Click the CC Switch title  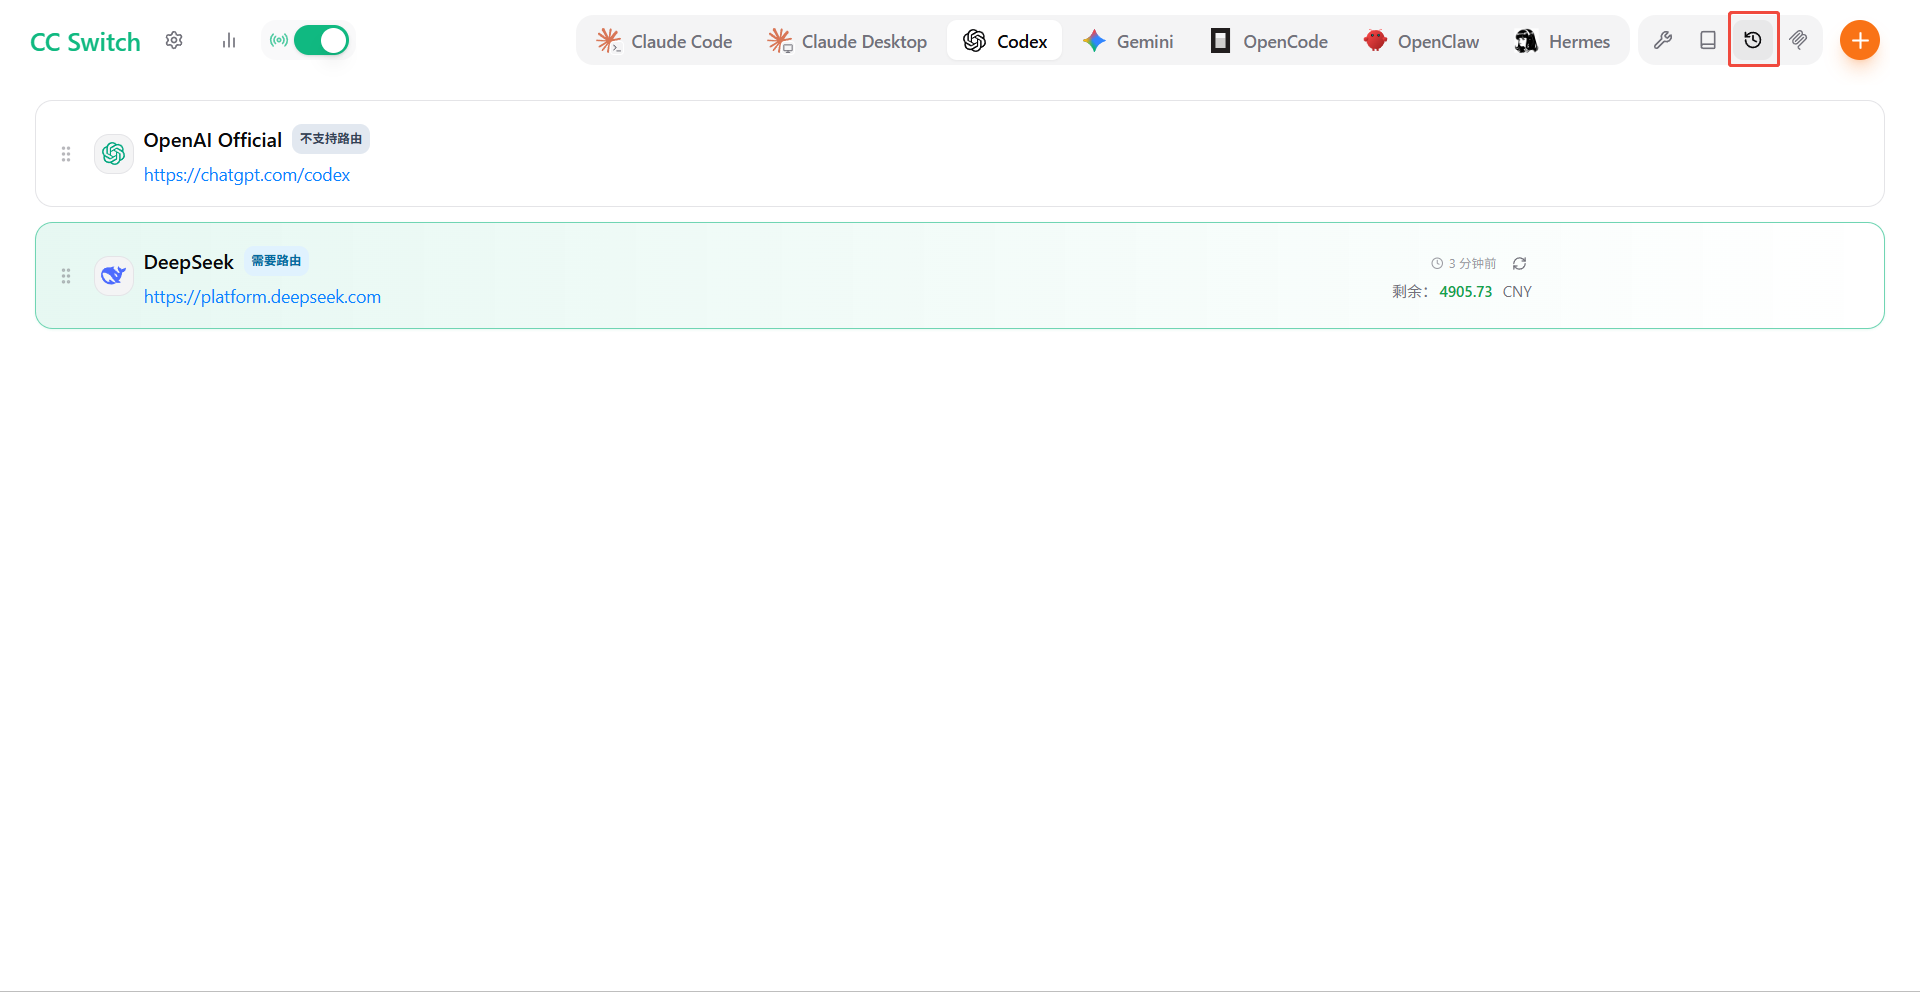tap(85, 42)
